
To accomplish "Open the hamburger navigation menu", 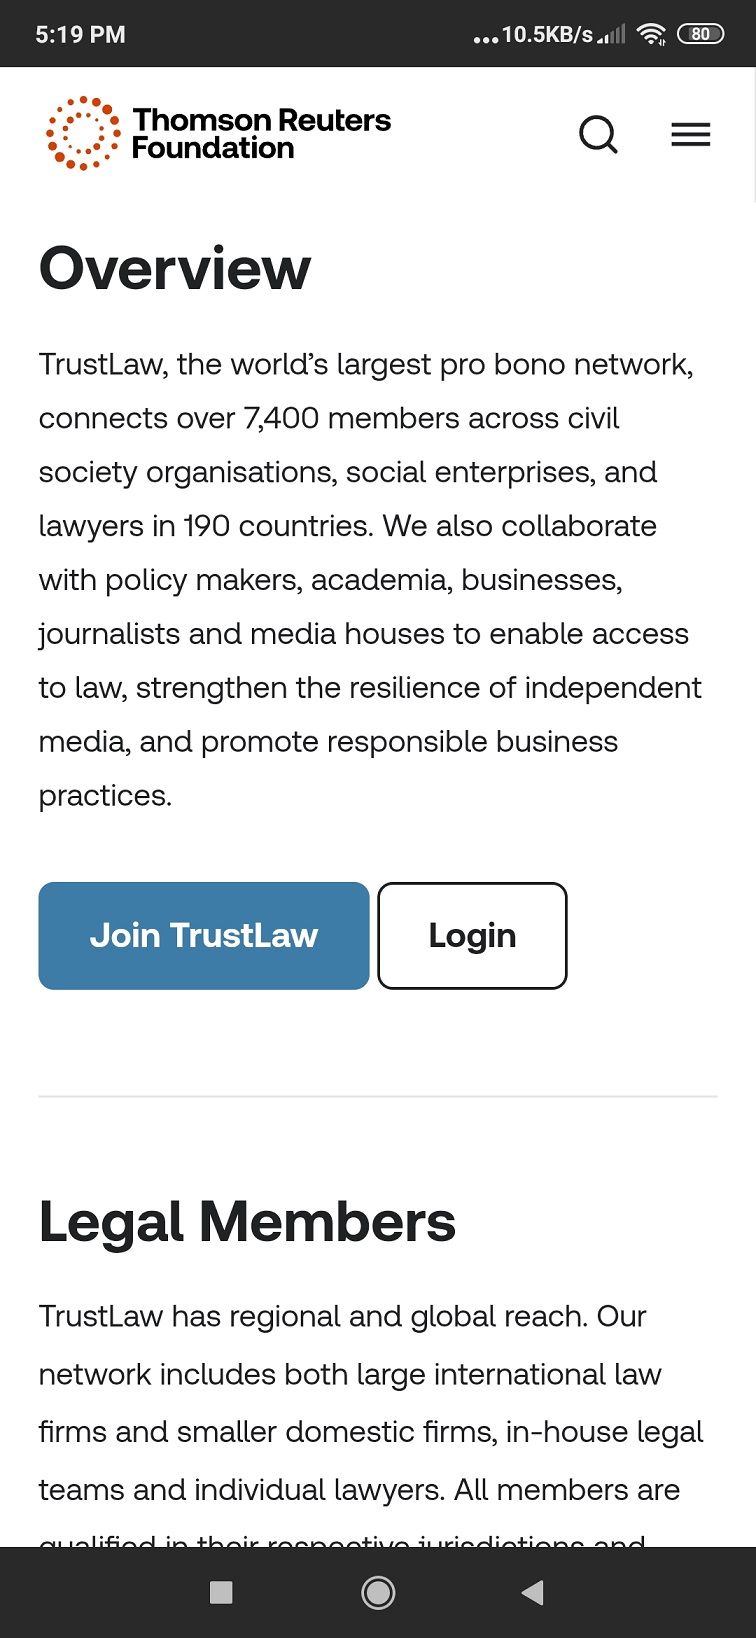I will coord(690,134).
